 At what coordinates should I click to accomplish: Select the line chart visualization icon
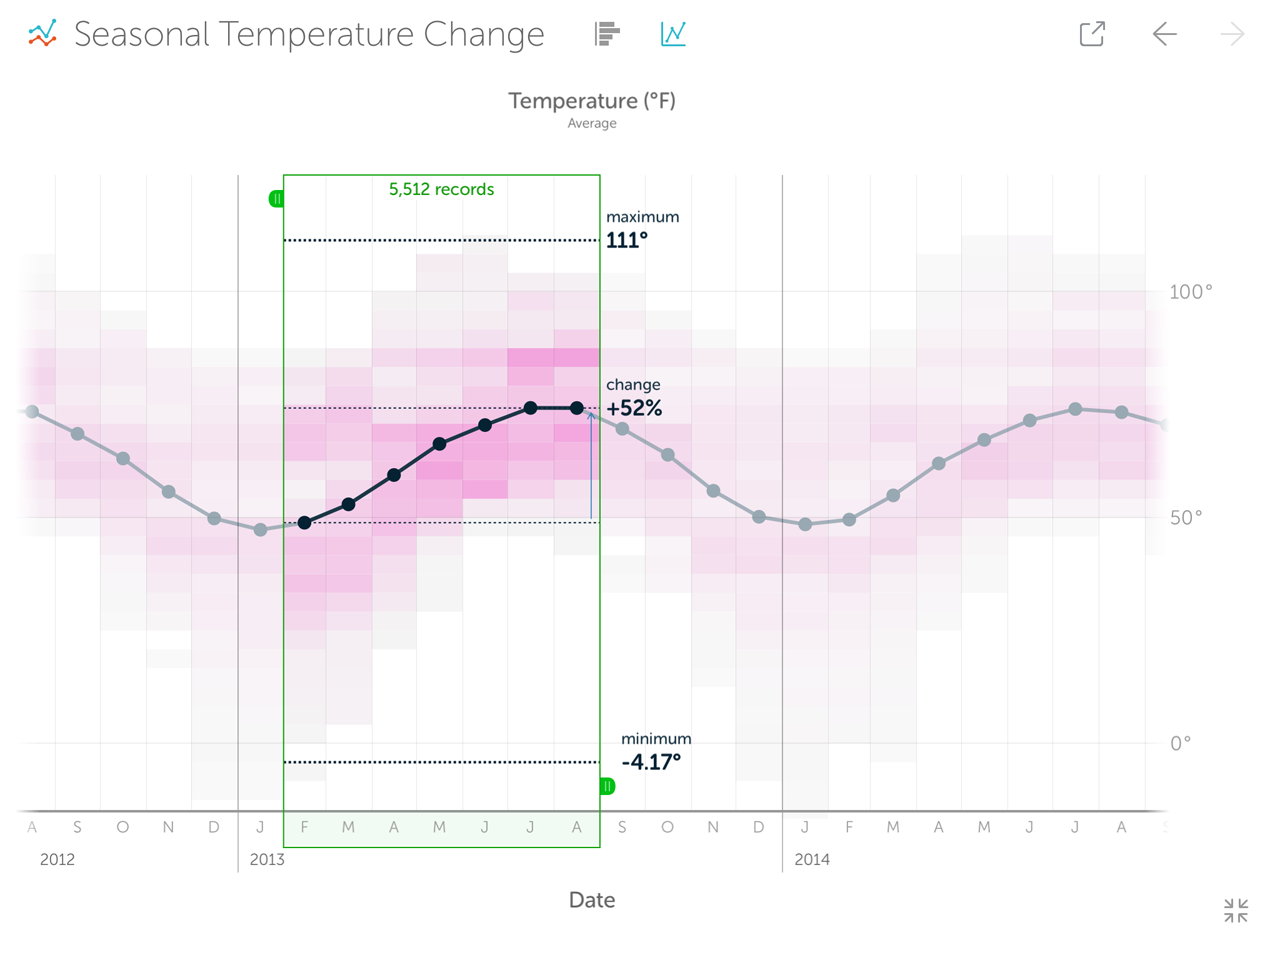673,33
